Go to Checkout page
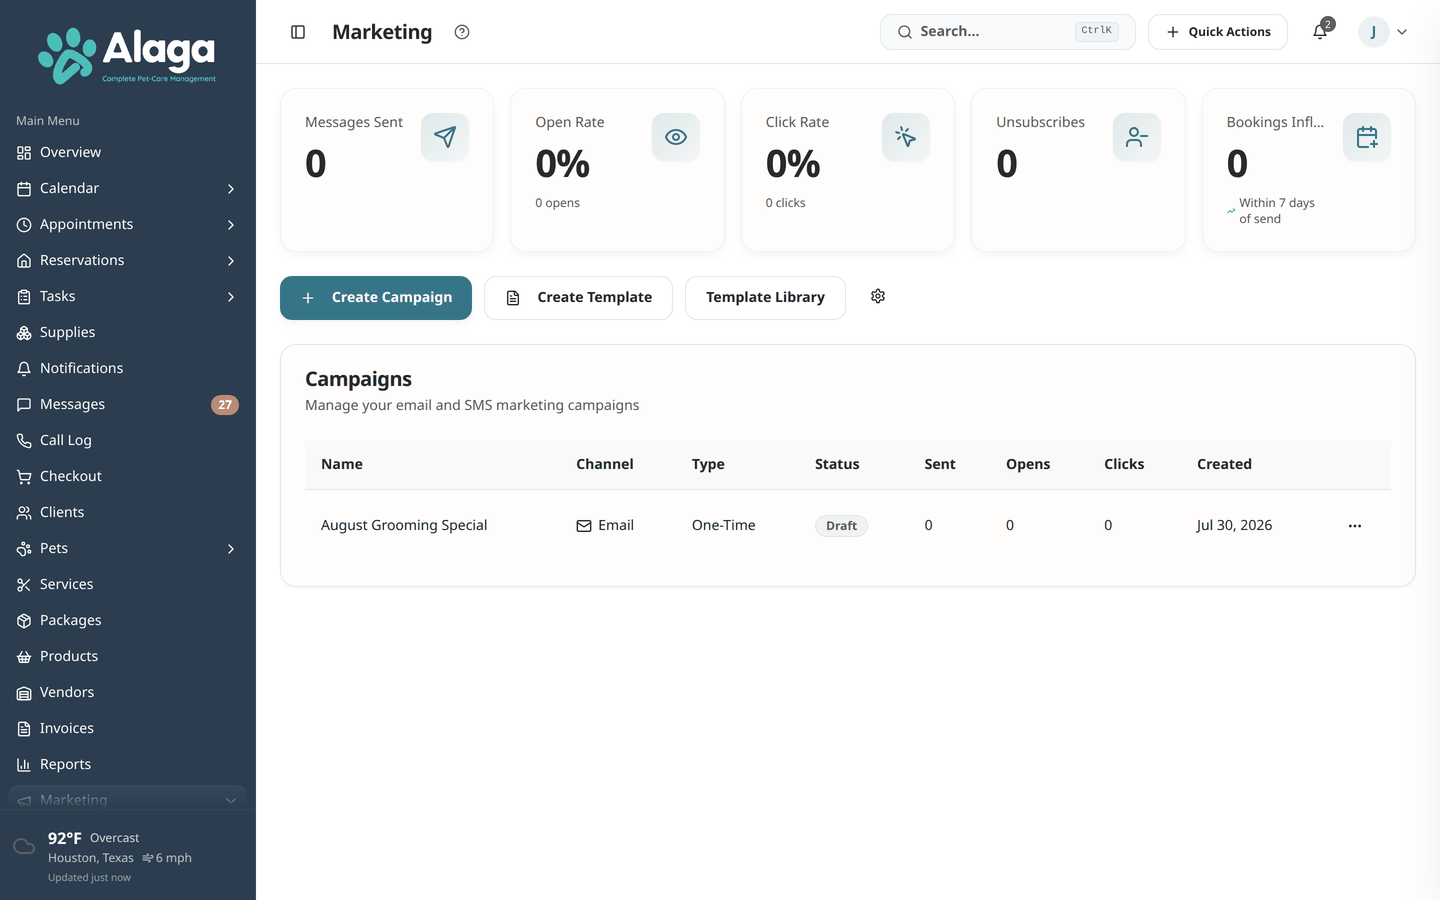 [x=128, y=477]
